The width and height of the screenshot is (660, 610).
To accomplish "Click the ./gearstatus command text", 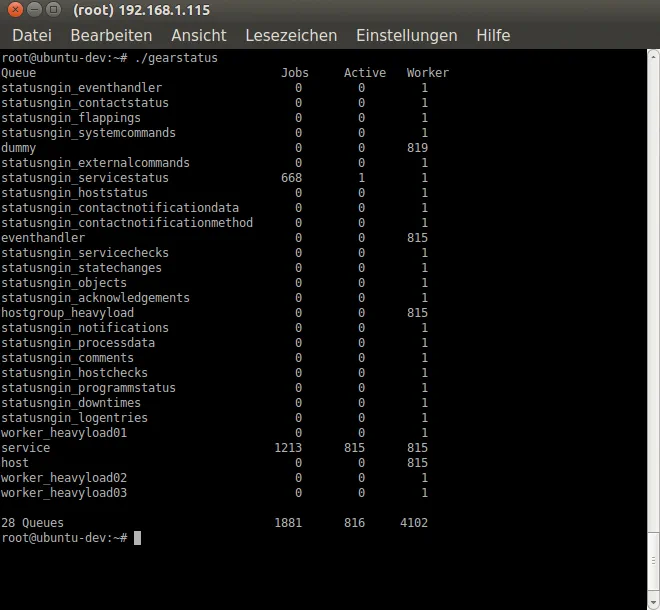I will click(x=176, y=58).
